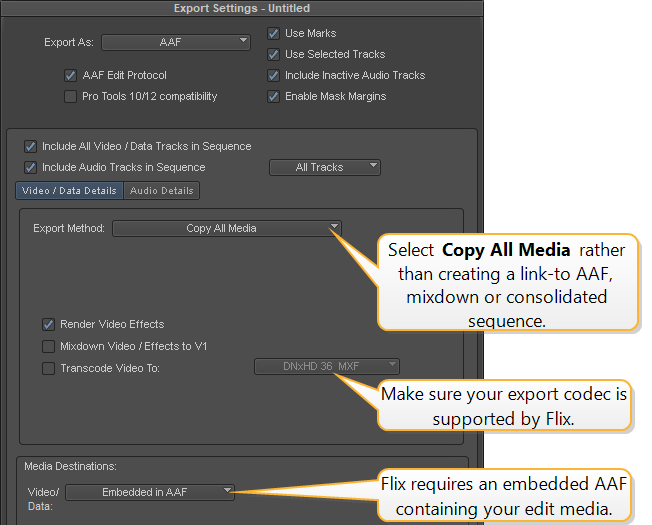The width and height of the screenshot is (652, 525).
Task: Toggle the Use Marks checkbox
Action: 274,33
